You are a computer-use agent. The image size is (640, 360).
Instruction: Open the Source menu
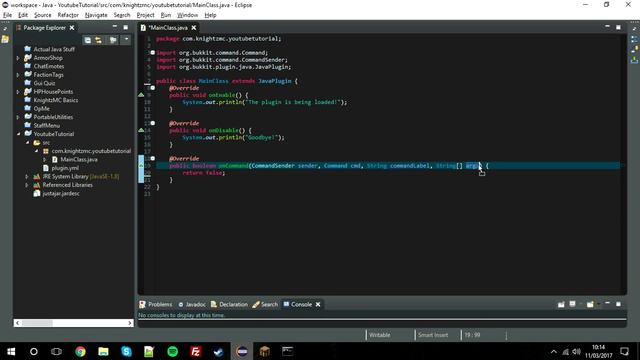(x=42, y=15)
